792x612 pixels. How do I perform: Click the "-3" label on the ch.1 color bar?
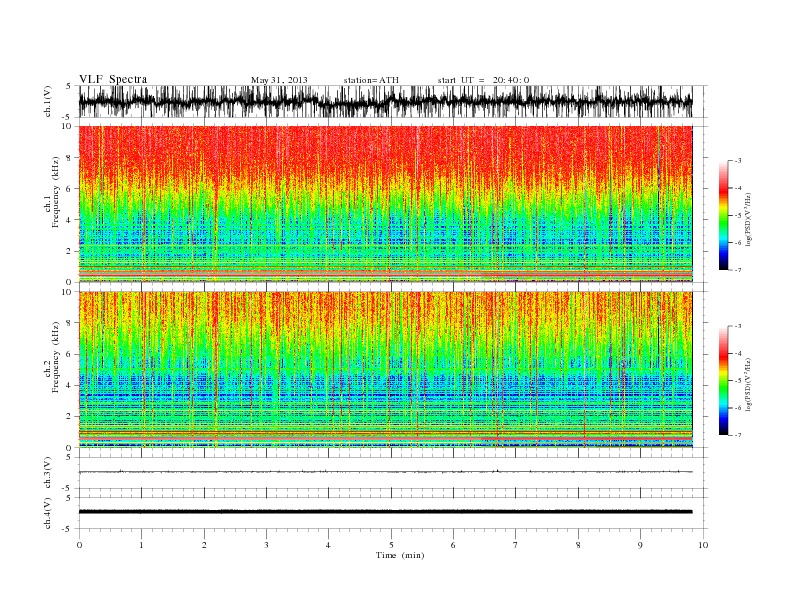coord(737,161)
